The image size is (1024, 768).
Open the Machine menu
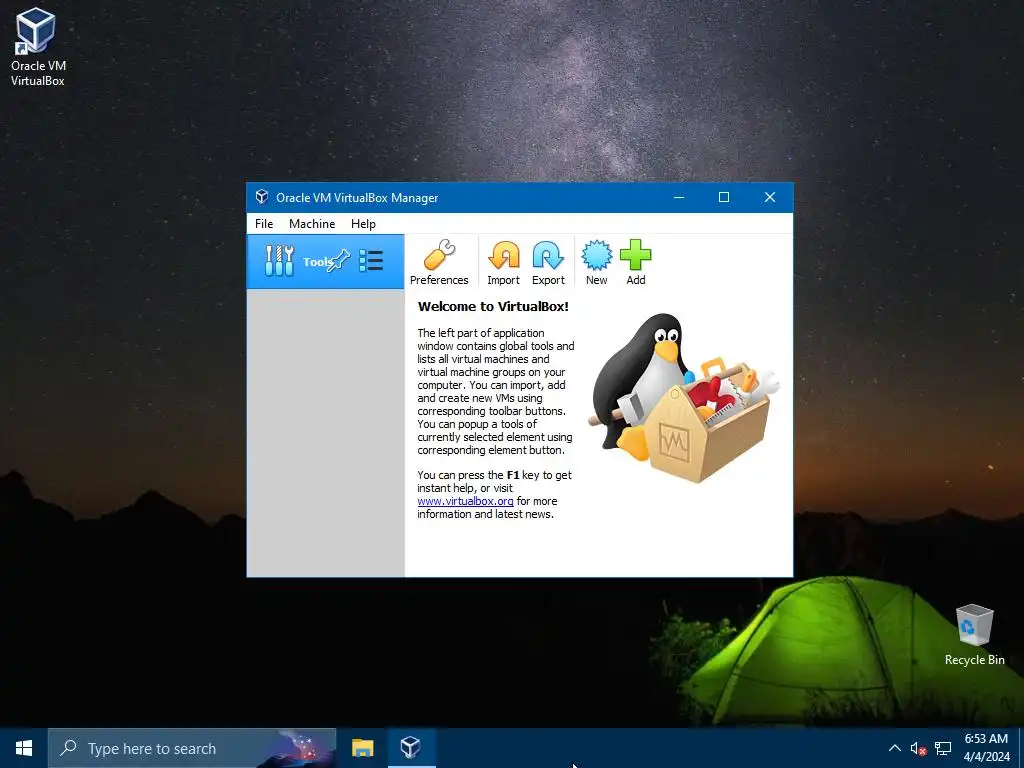[312, 223]
